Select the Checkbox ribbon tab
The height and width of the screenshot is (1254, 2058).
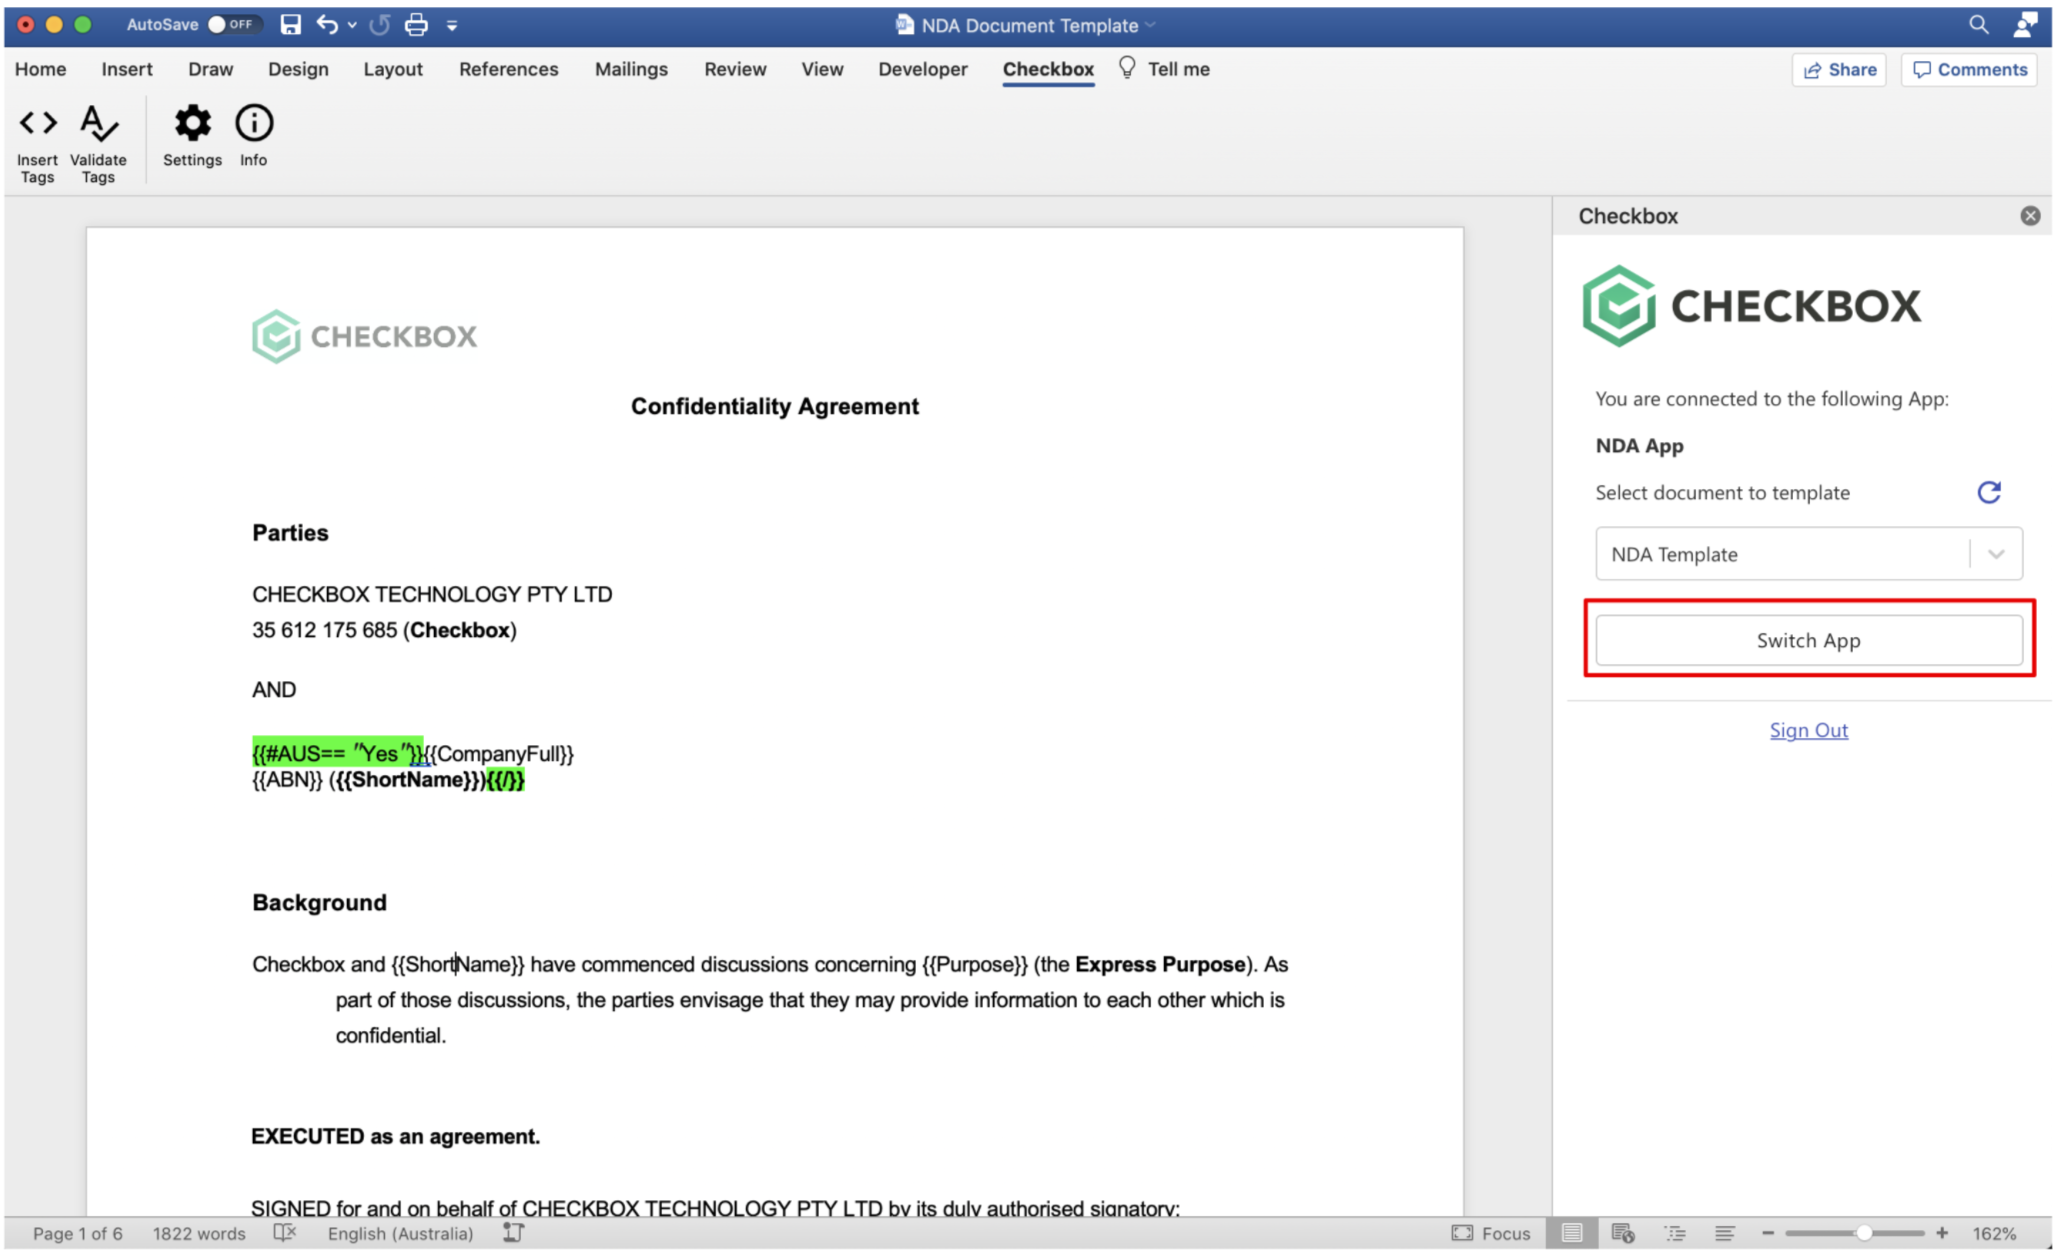[x=1048, y=69]
